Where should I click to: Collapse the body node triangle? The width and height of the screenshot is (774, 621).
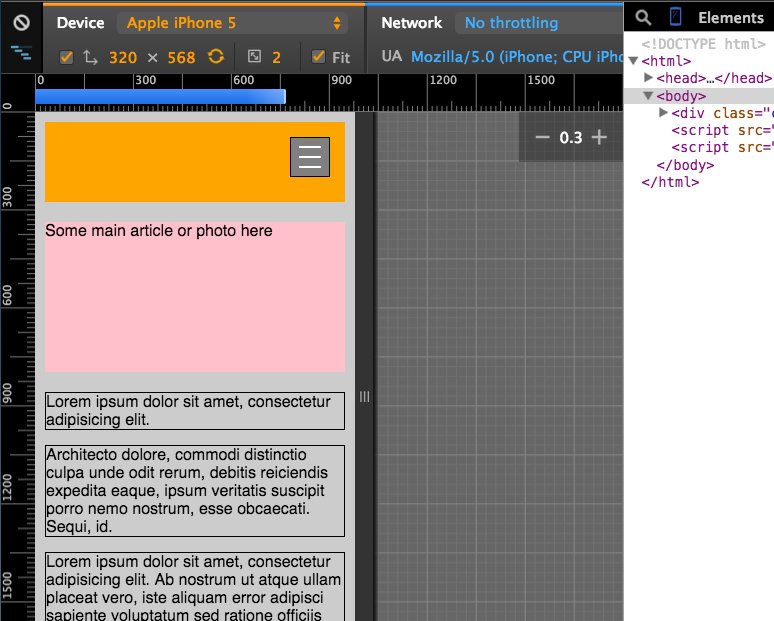[x=649, y=96]
